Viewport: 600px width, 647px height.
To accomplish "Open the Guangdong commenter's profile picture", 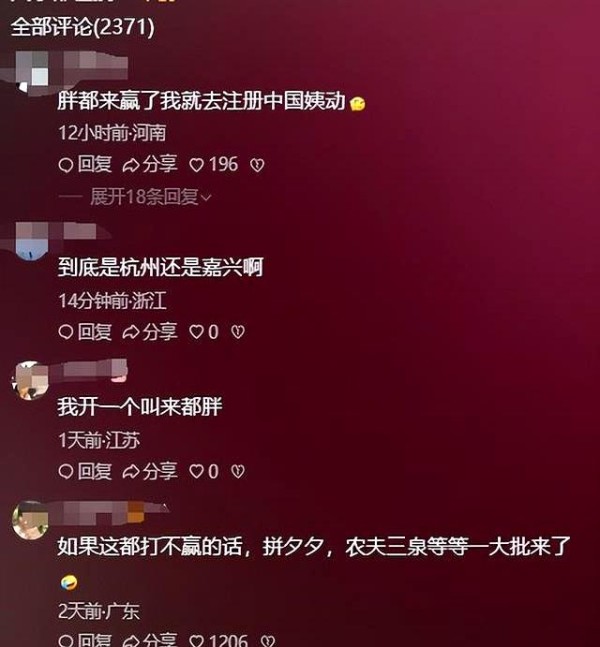I will tap(30, 520).
